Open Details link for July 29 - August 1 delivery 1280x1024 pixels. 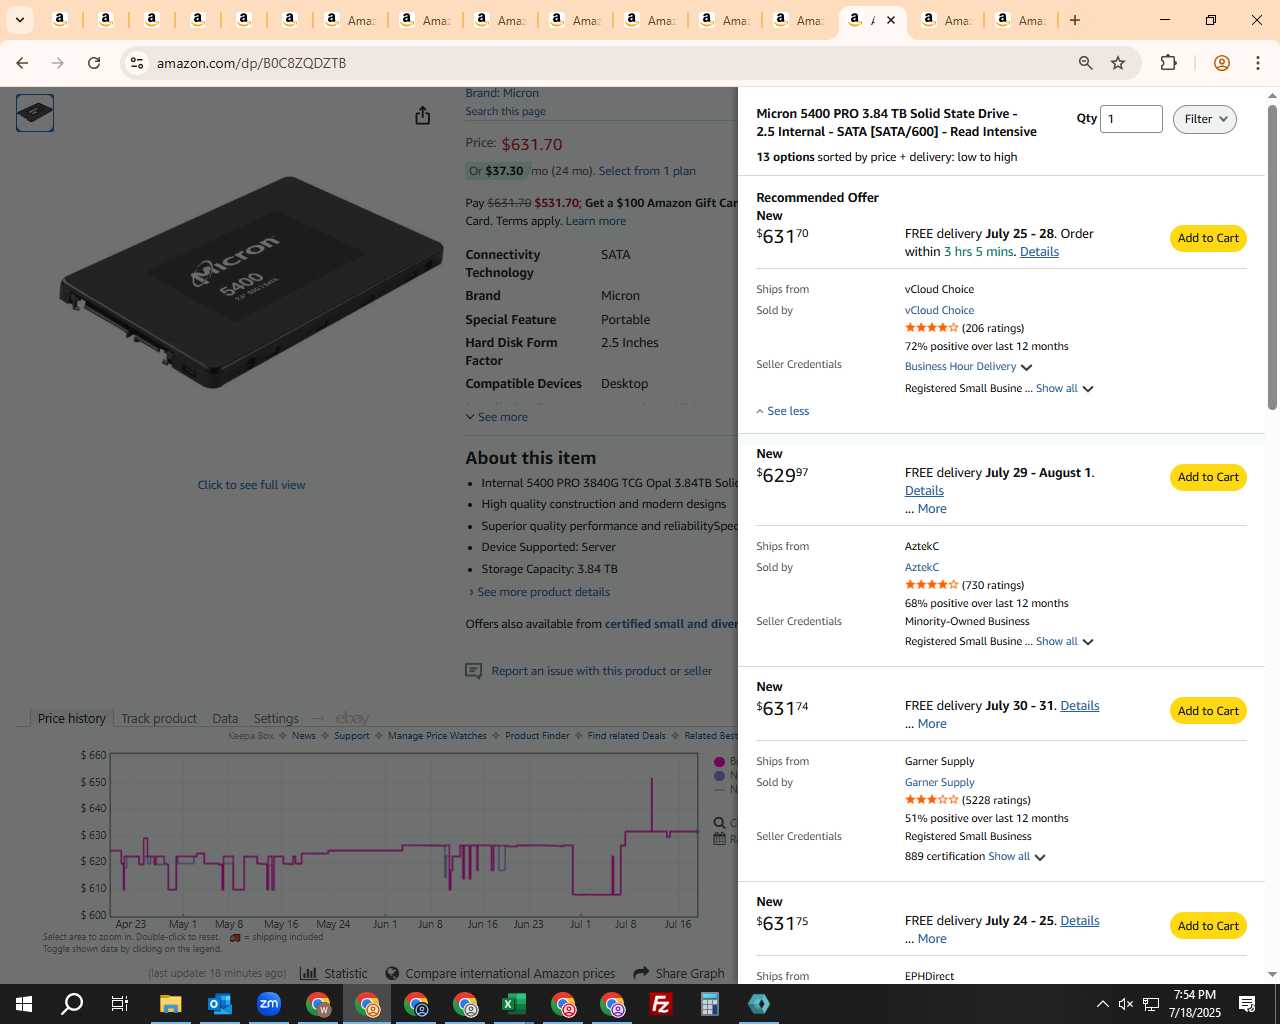coord(924,491)
